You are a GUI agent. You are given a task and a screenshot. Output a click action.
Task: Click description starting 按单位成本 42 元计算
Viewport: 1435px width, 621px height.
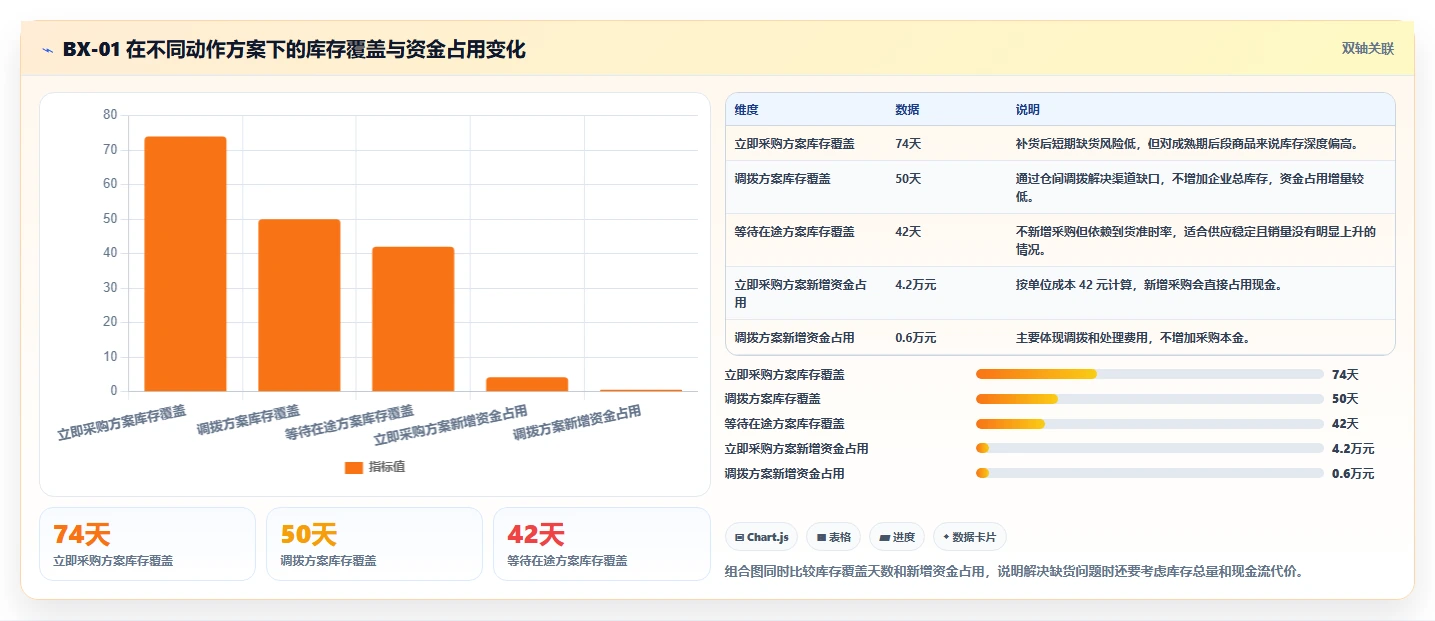[x=1149, y=285]
